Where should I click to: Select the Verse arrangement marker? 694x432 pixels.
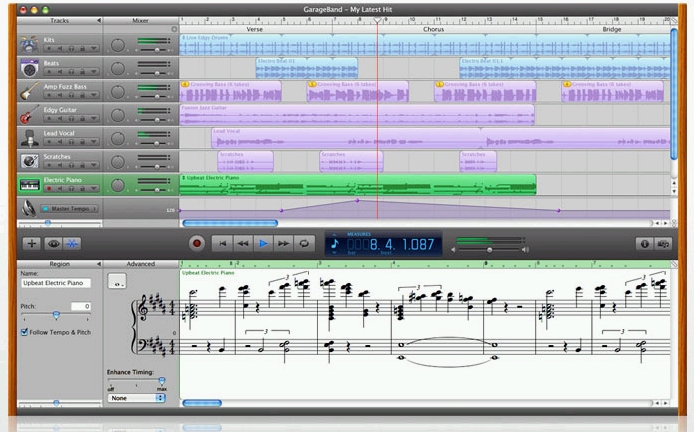(x=255, y=29)
